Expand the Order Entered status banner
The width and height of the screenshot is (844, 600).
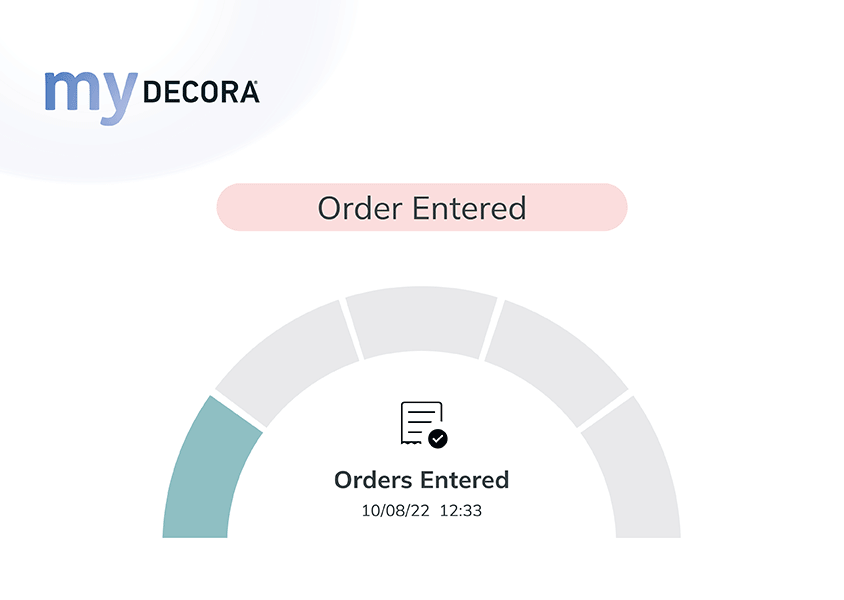click(421, 207)
